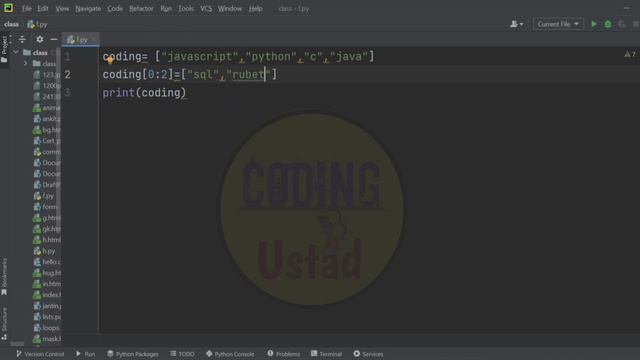Expand the nested class subfolder

coord(26,64)
